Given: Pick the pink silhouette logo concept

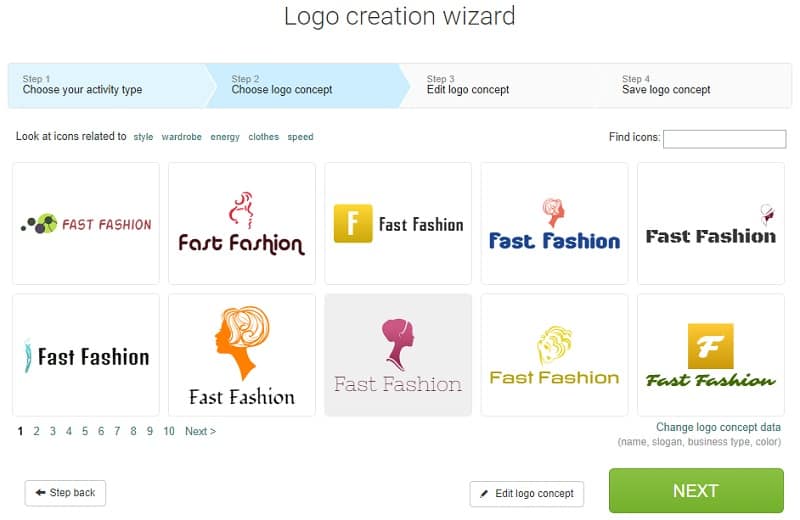Looking at the screenshot, I should point(398,355).
